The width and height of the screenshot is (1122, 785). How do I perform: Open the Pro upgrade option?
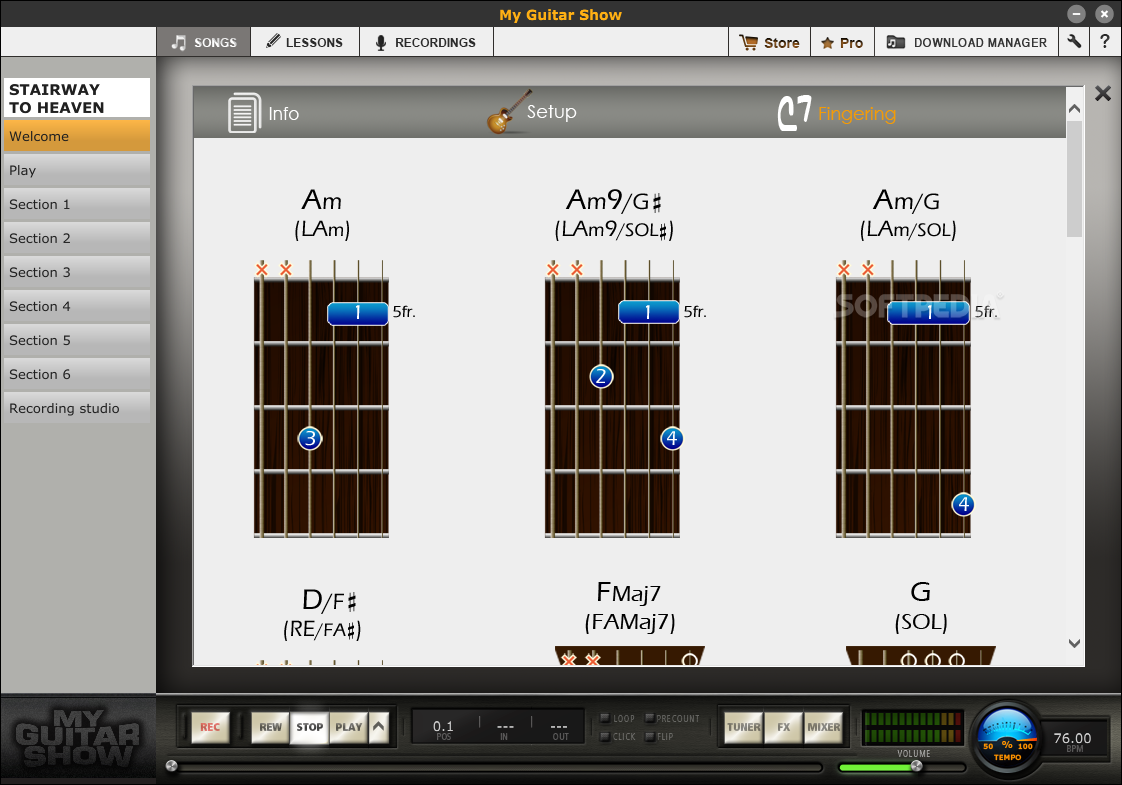[x=842, y=42]
